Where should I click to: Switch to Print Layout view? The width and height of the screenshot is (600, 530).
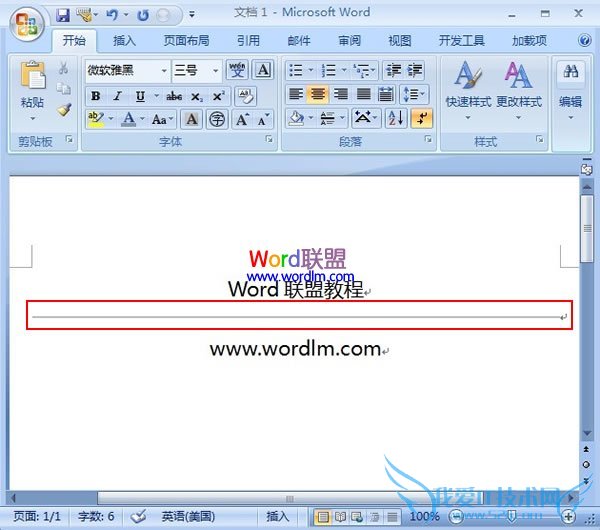click(x=323, y=517)
